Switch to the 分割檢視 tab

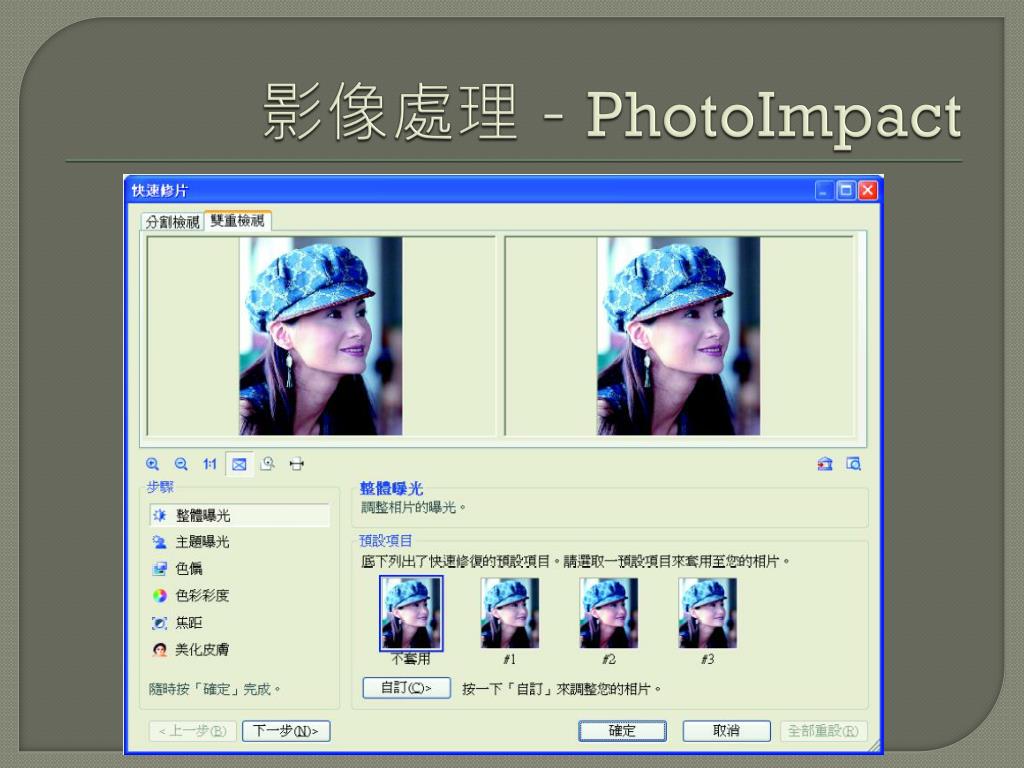coord(172,222)
